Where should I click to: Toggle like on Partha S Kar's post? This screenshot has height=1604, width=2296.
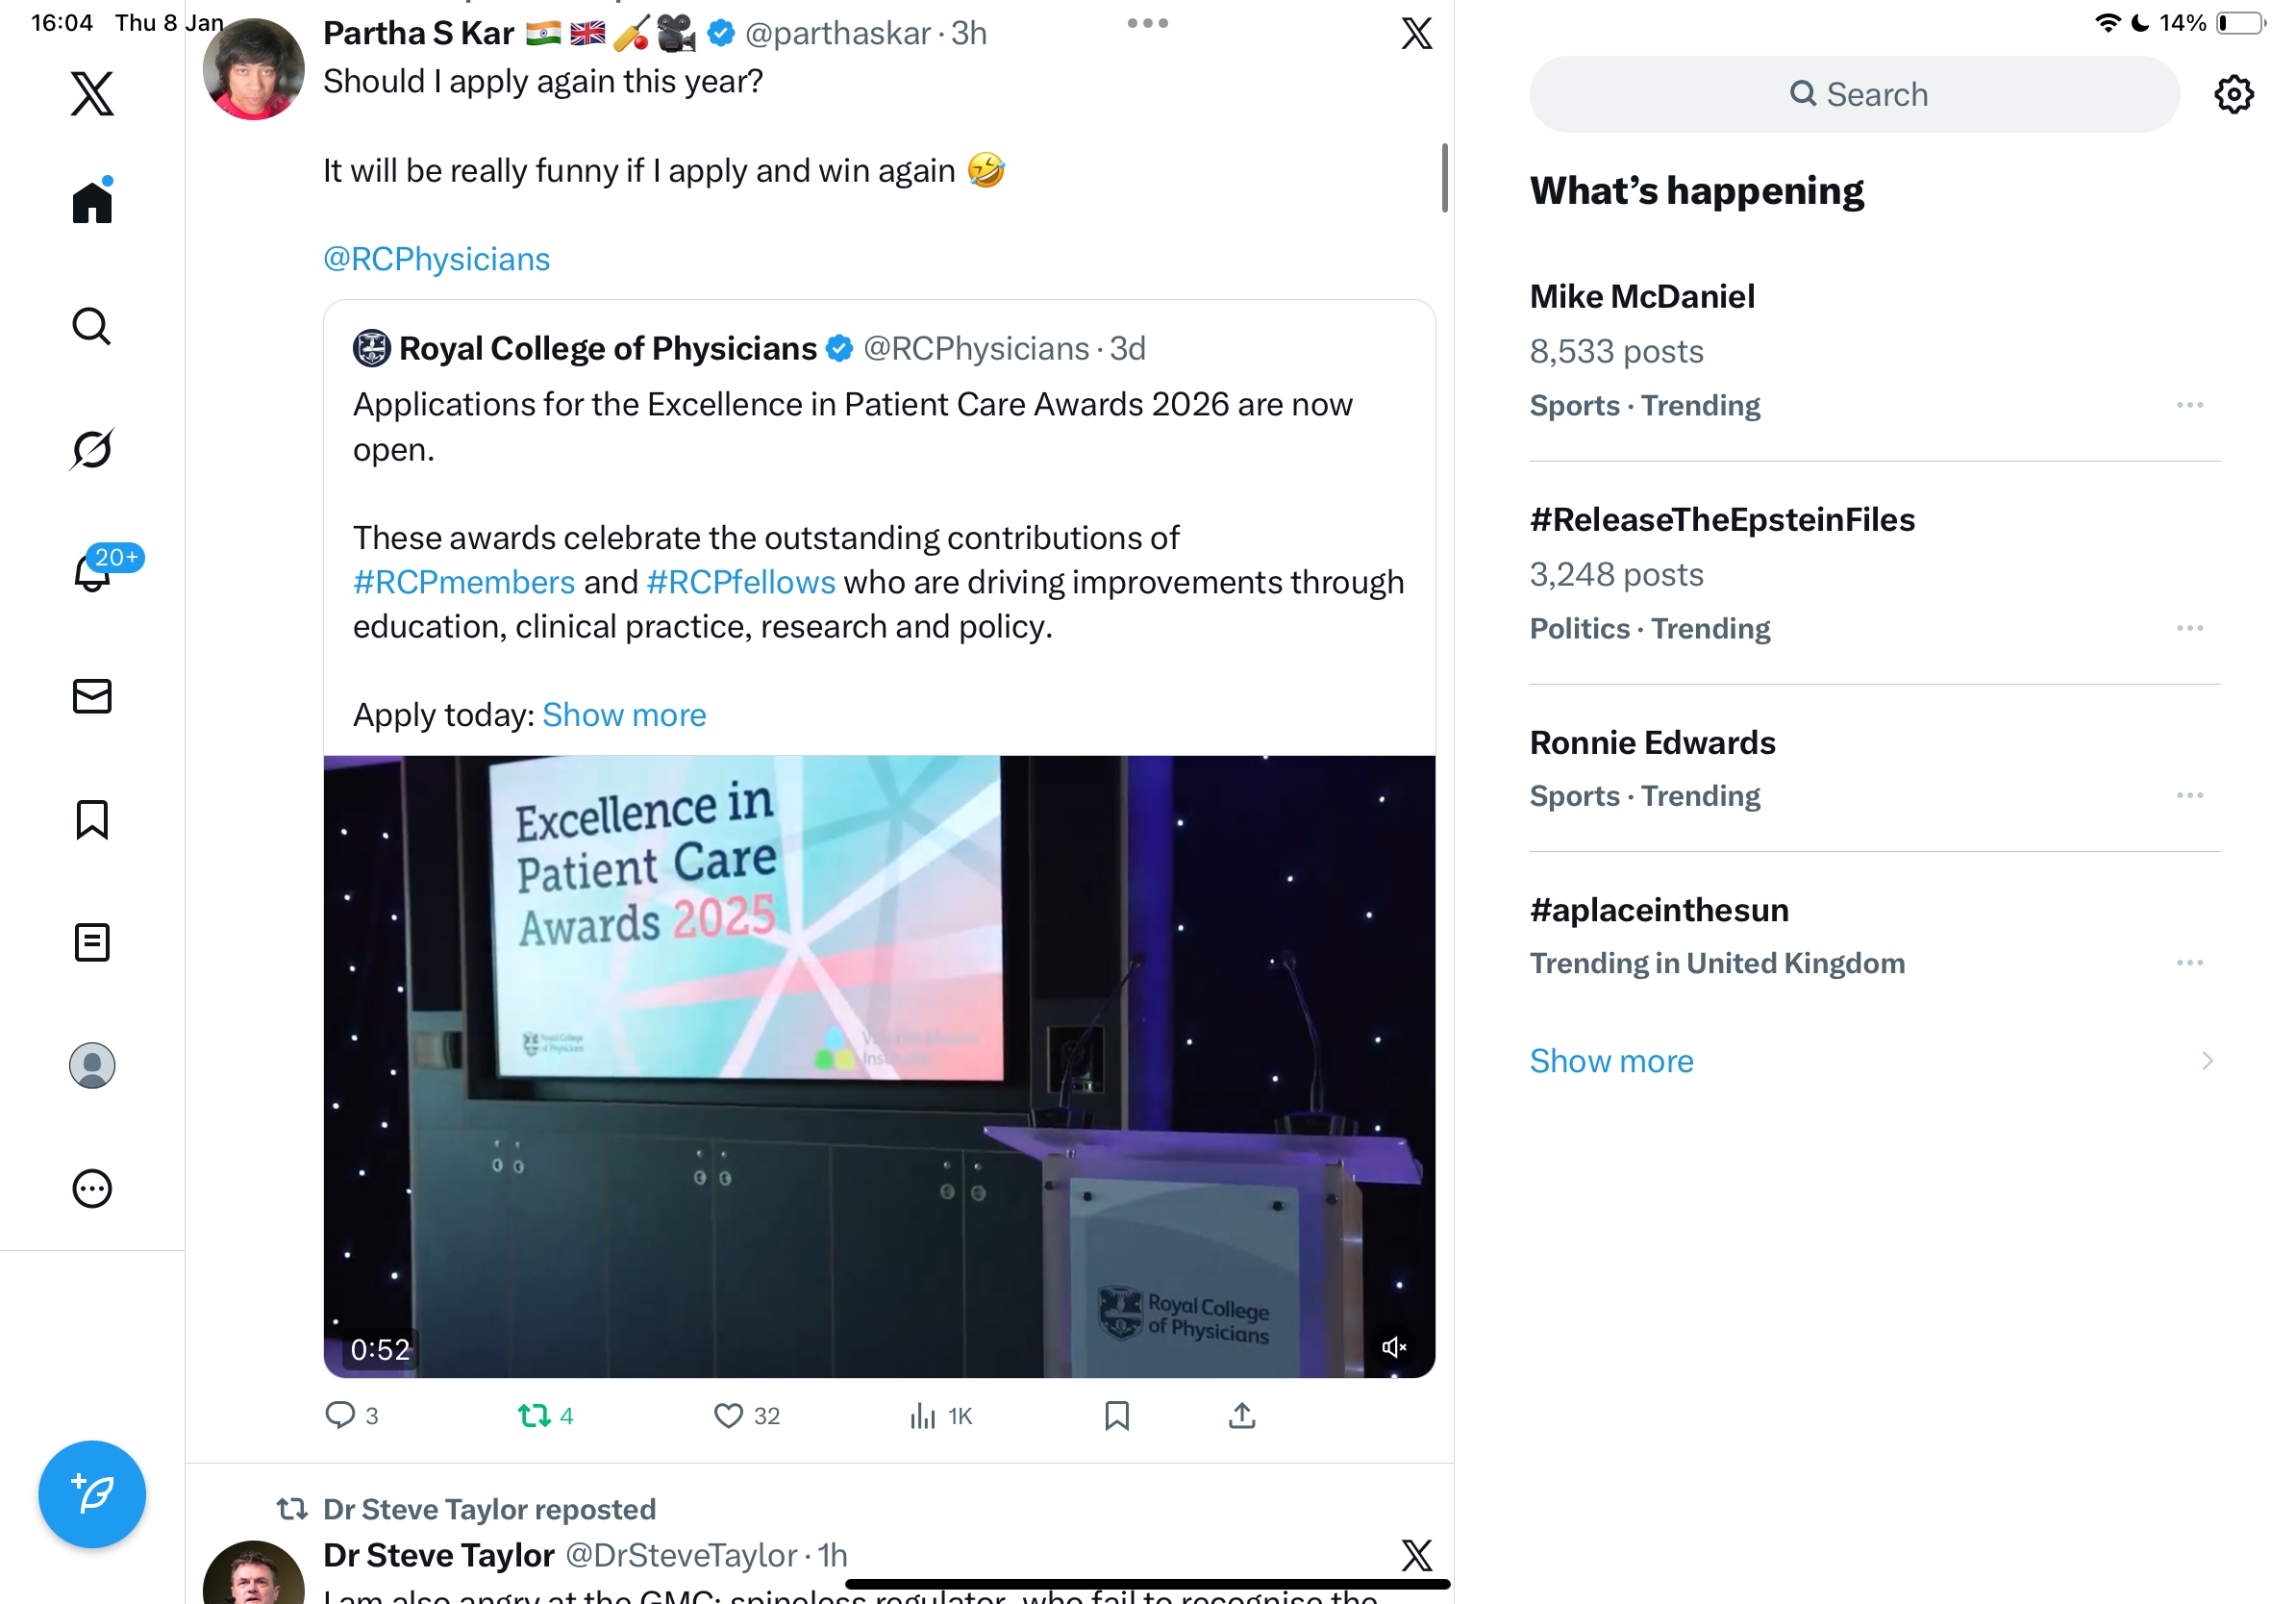click(x=728, y=1415)
